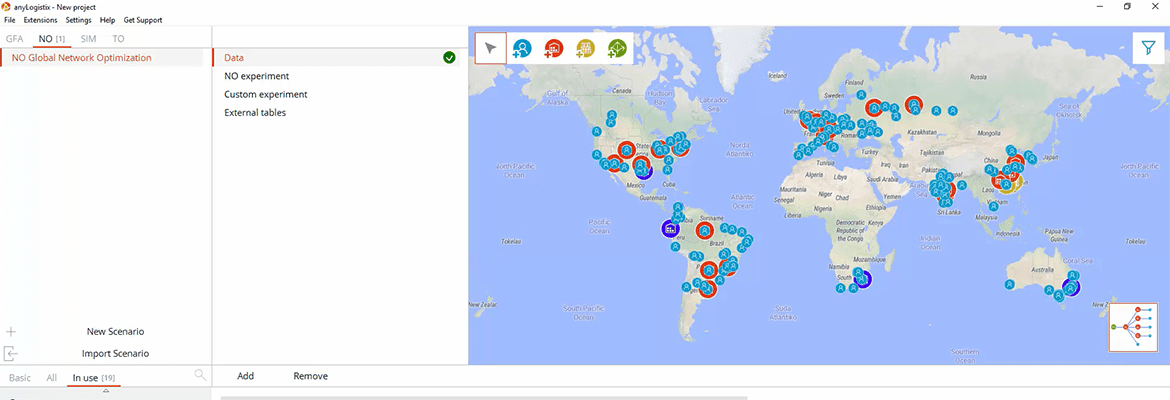The width and height of the screenshot is (1170, 400).
Task: Select NO experiment in the list
Action: point(256,76)
